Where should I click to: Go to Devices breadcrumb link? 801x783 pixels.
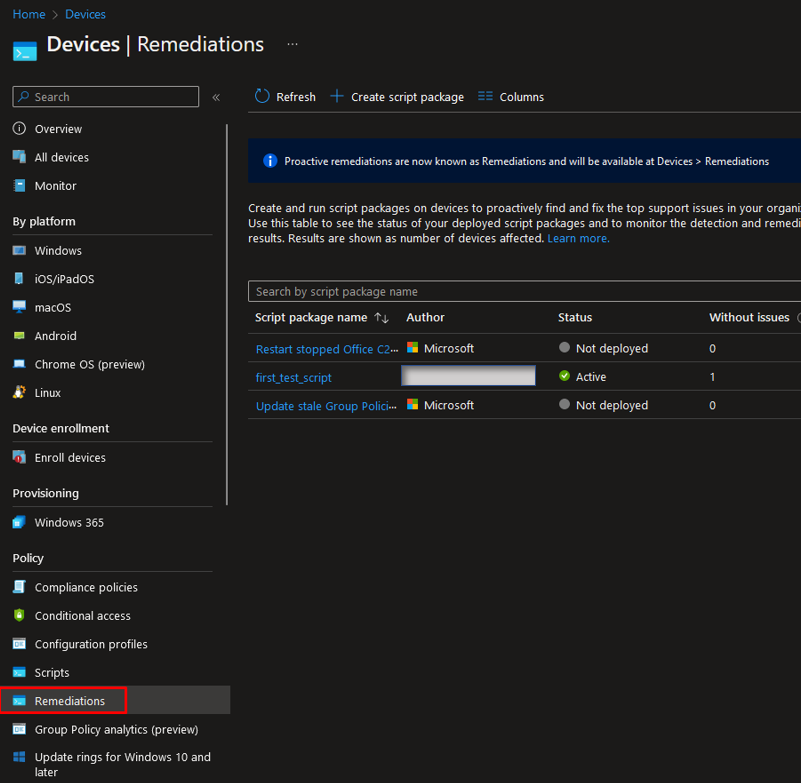85,14
